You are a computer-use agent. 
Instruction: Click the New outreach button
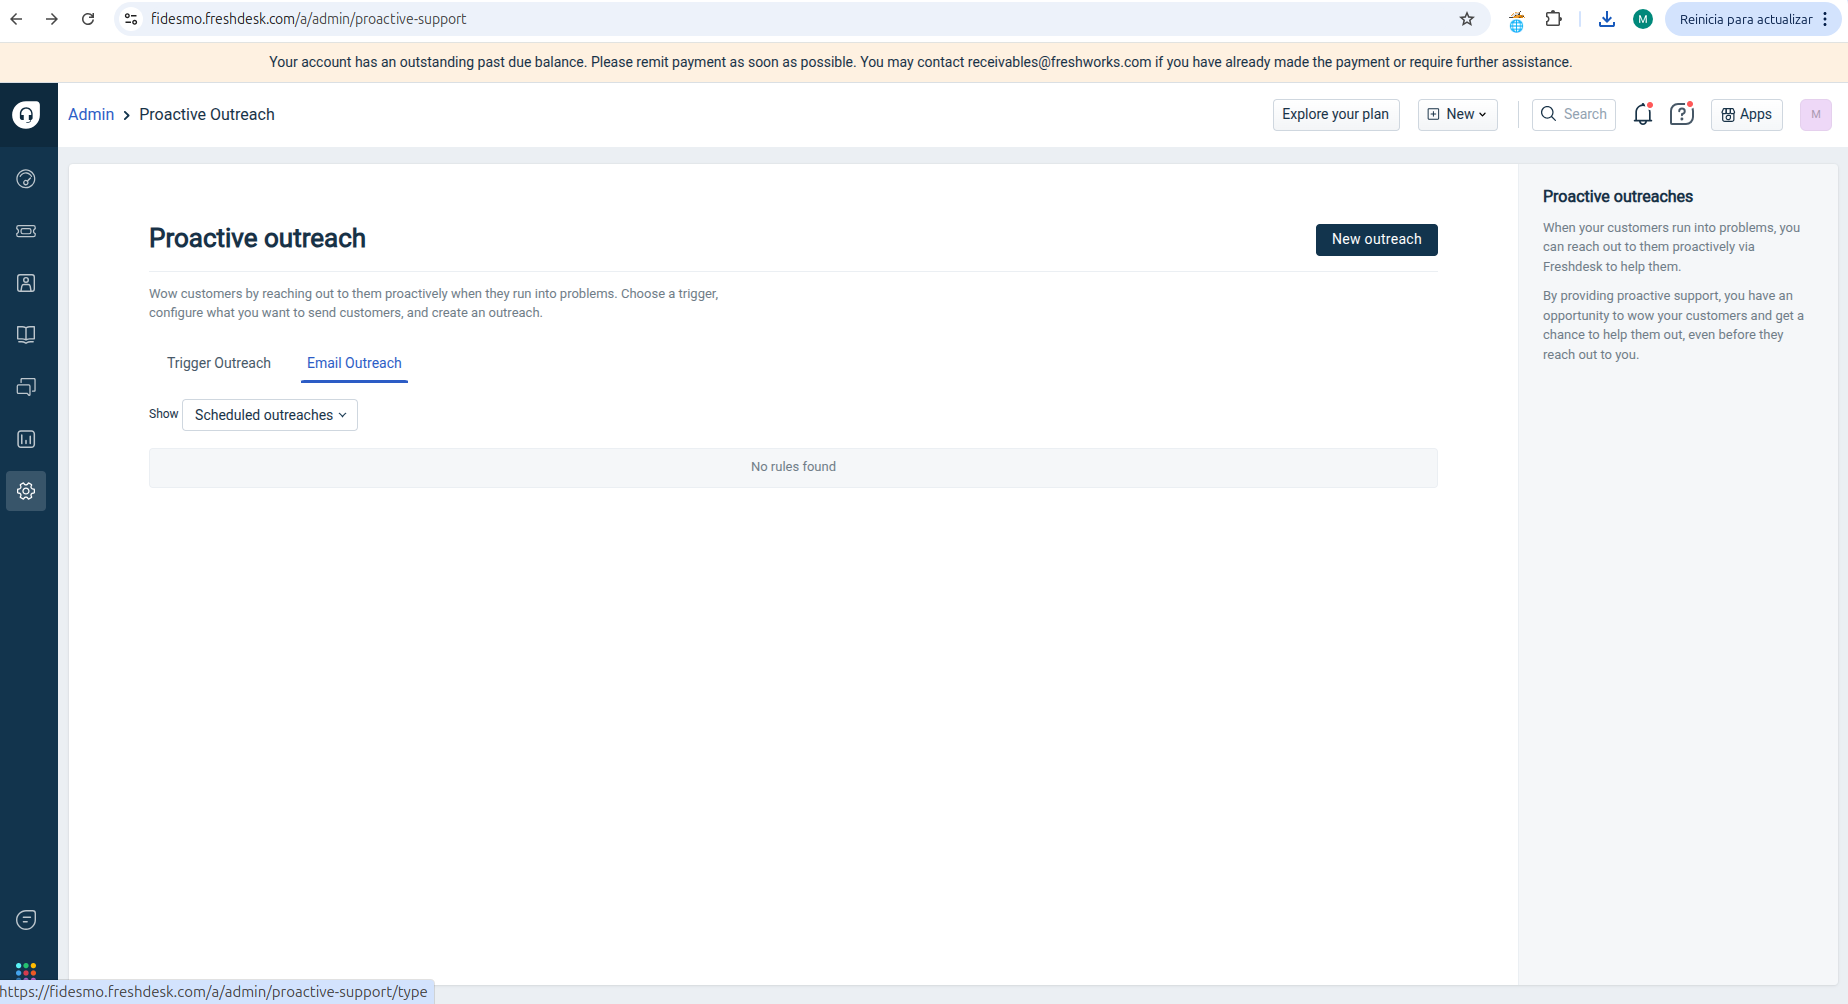point(1376,239)
